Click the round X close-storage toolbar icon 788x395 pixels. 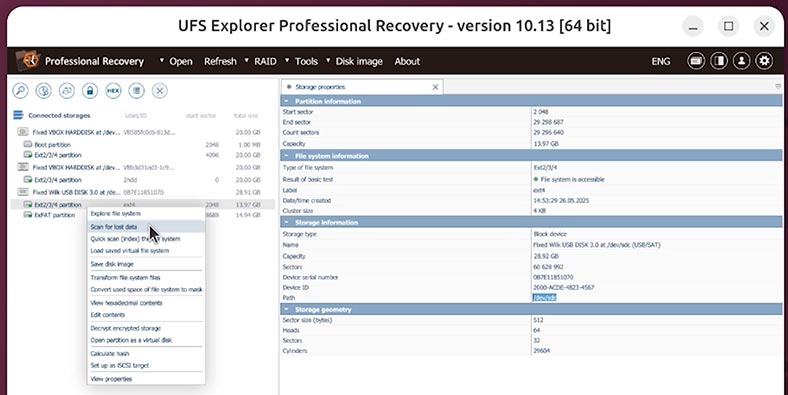click(x=160, y=91)
